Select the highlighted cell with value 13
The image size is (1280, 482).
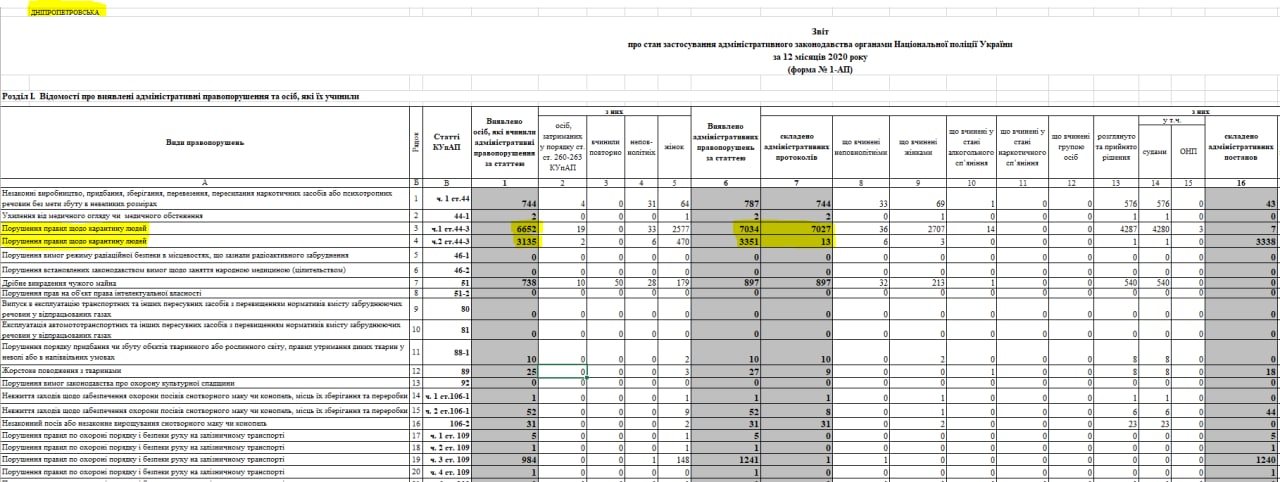(796, 241)
